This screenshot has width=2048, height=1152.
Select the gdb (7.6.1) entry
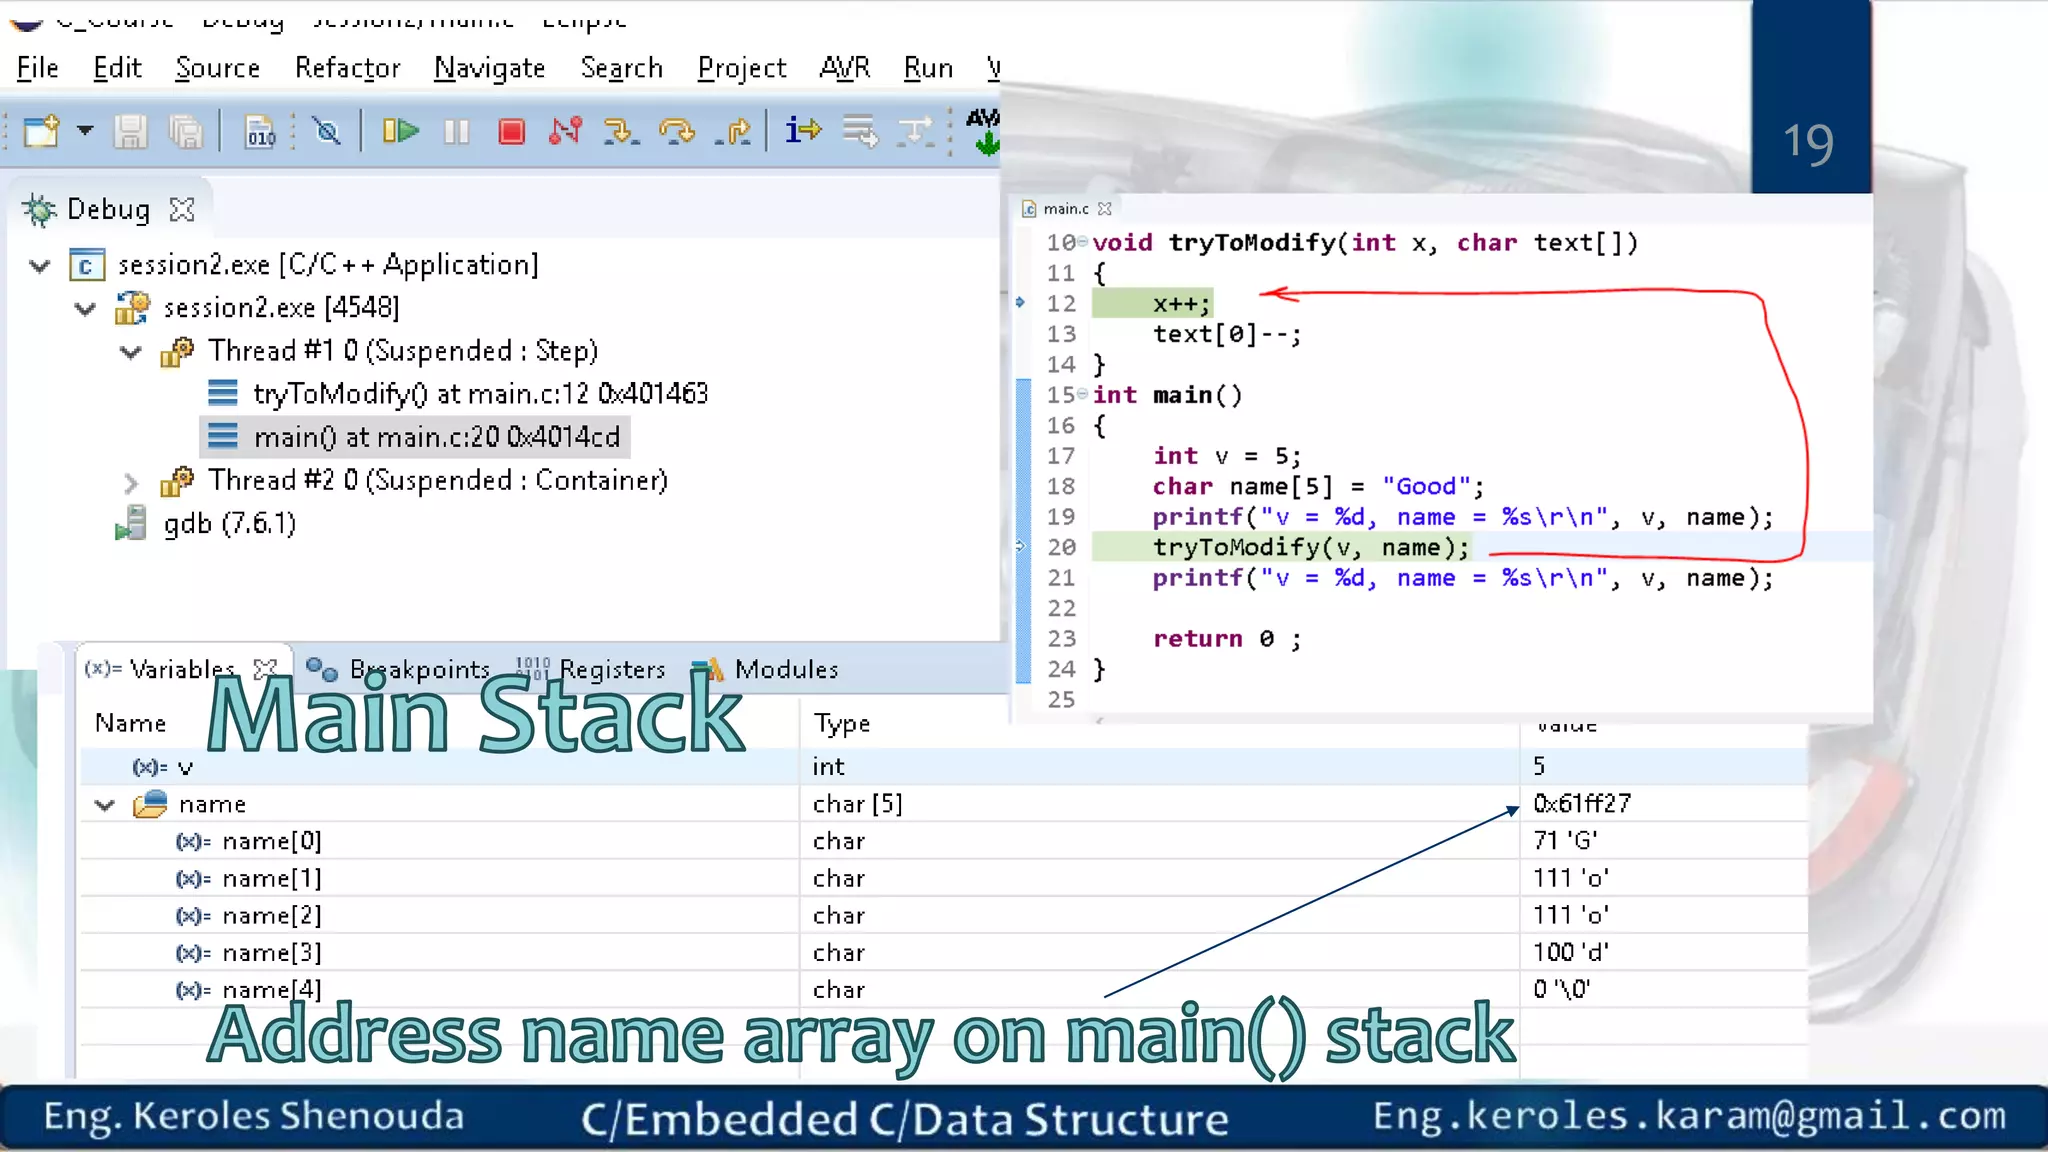(x=229, y=524)
